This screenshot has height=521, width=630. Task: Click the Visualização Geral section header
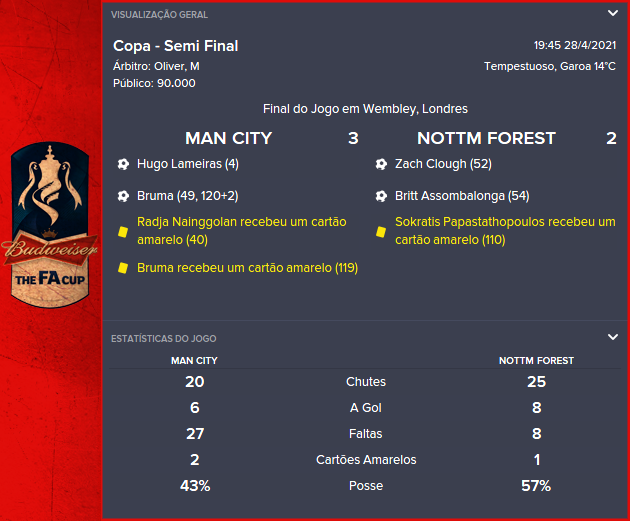pyautogui.click(x=160, y=15)
